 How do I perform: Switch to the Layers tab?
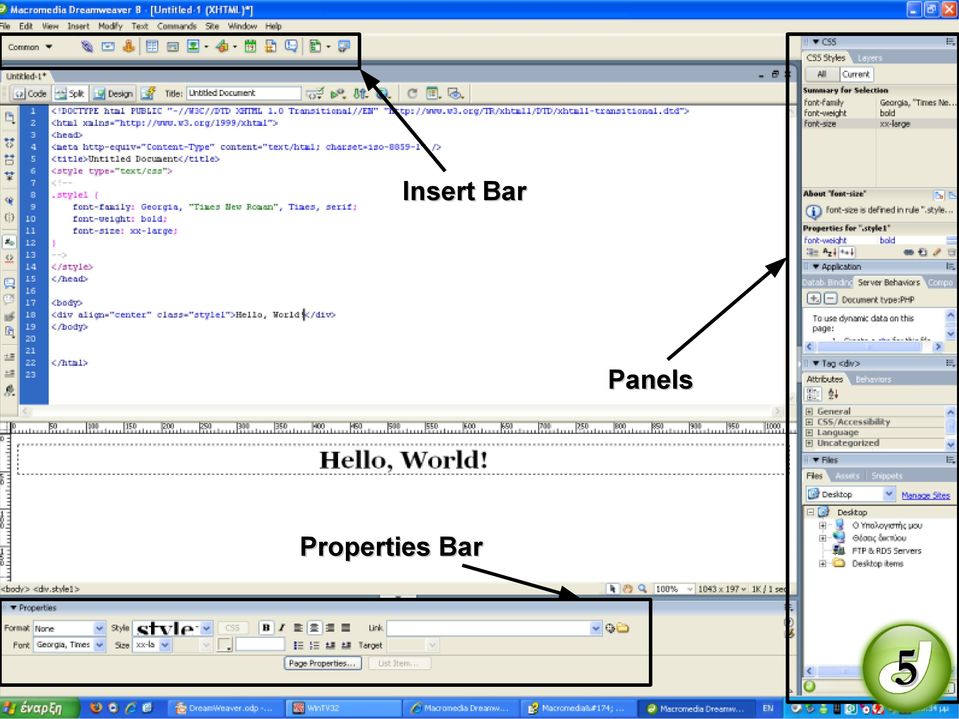click(870, 58)
